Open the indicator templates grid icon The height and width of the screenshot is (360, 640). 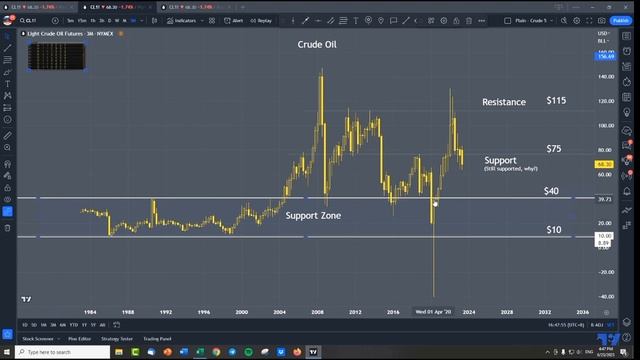[x=212, y=21]
